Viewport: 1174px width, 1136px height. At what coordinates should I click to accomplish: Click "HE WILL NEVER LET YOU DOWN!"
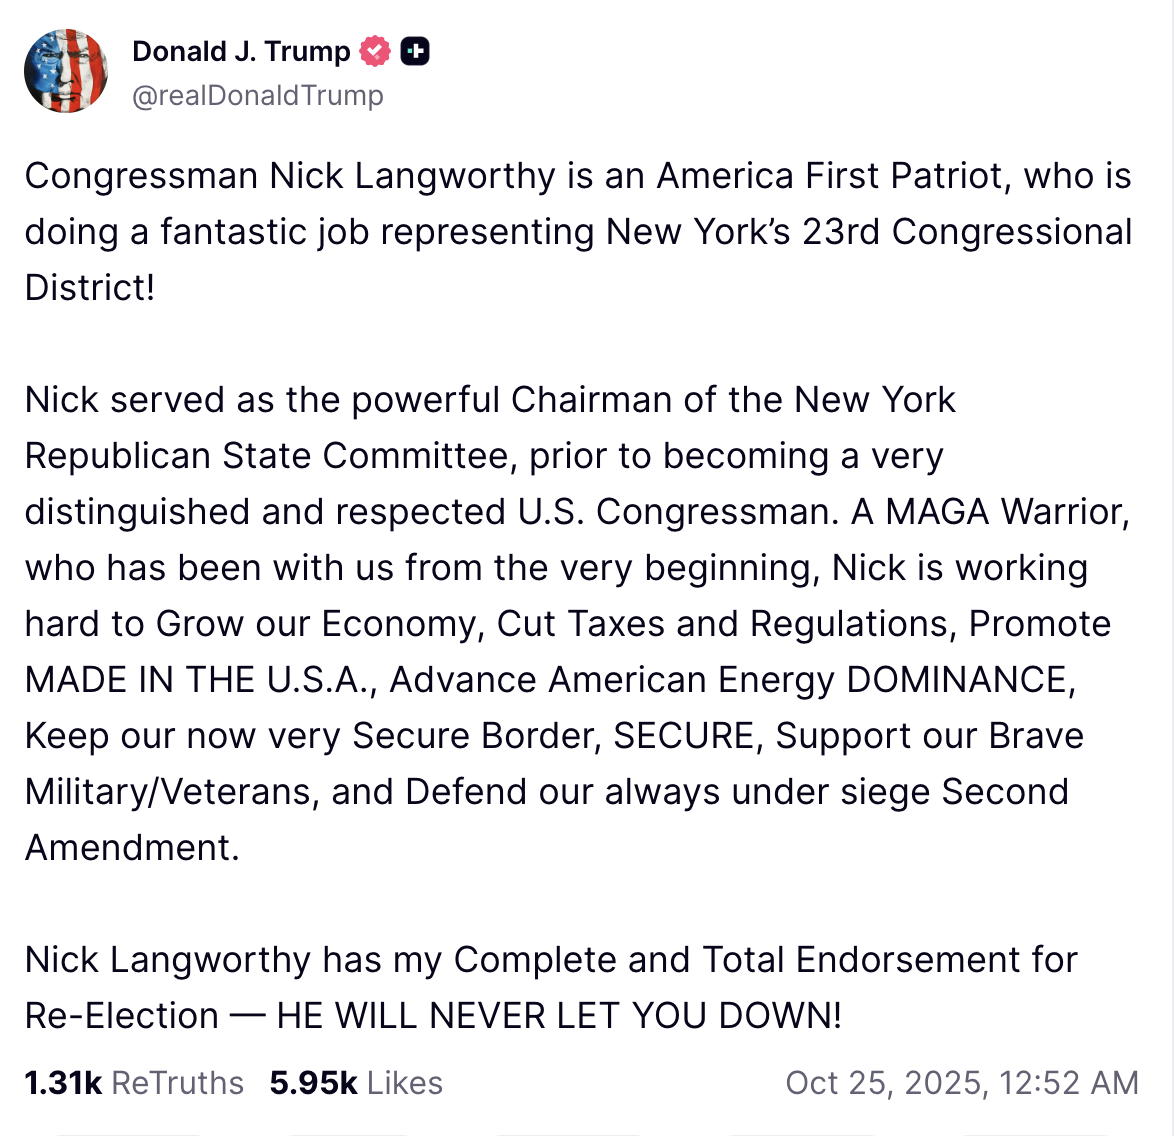click(559, 1016)
